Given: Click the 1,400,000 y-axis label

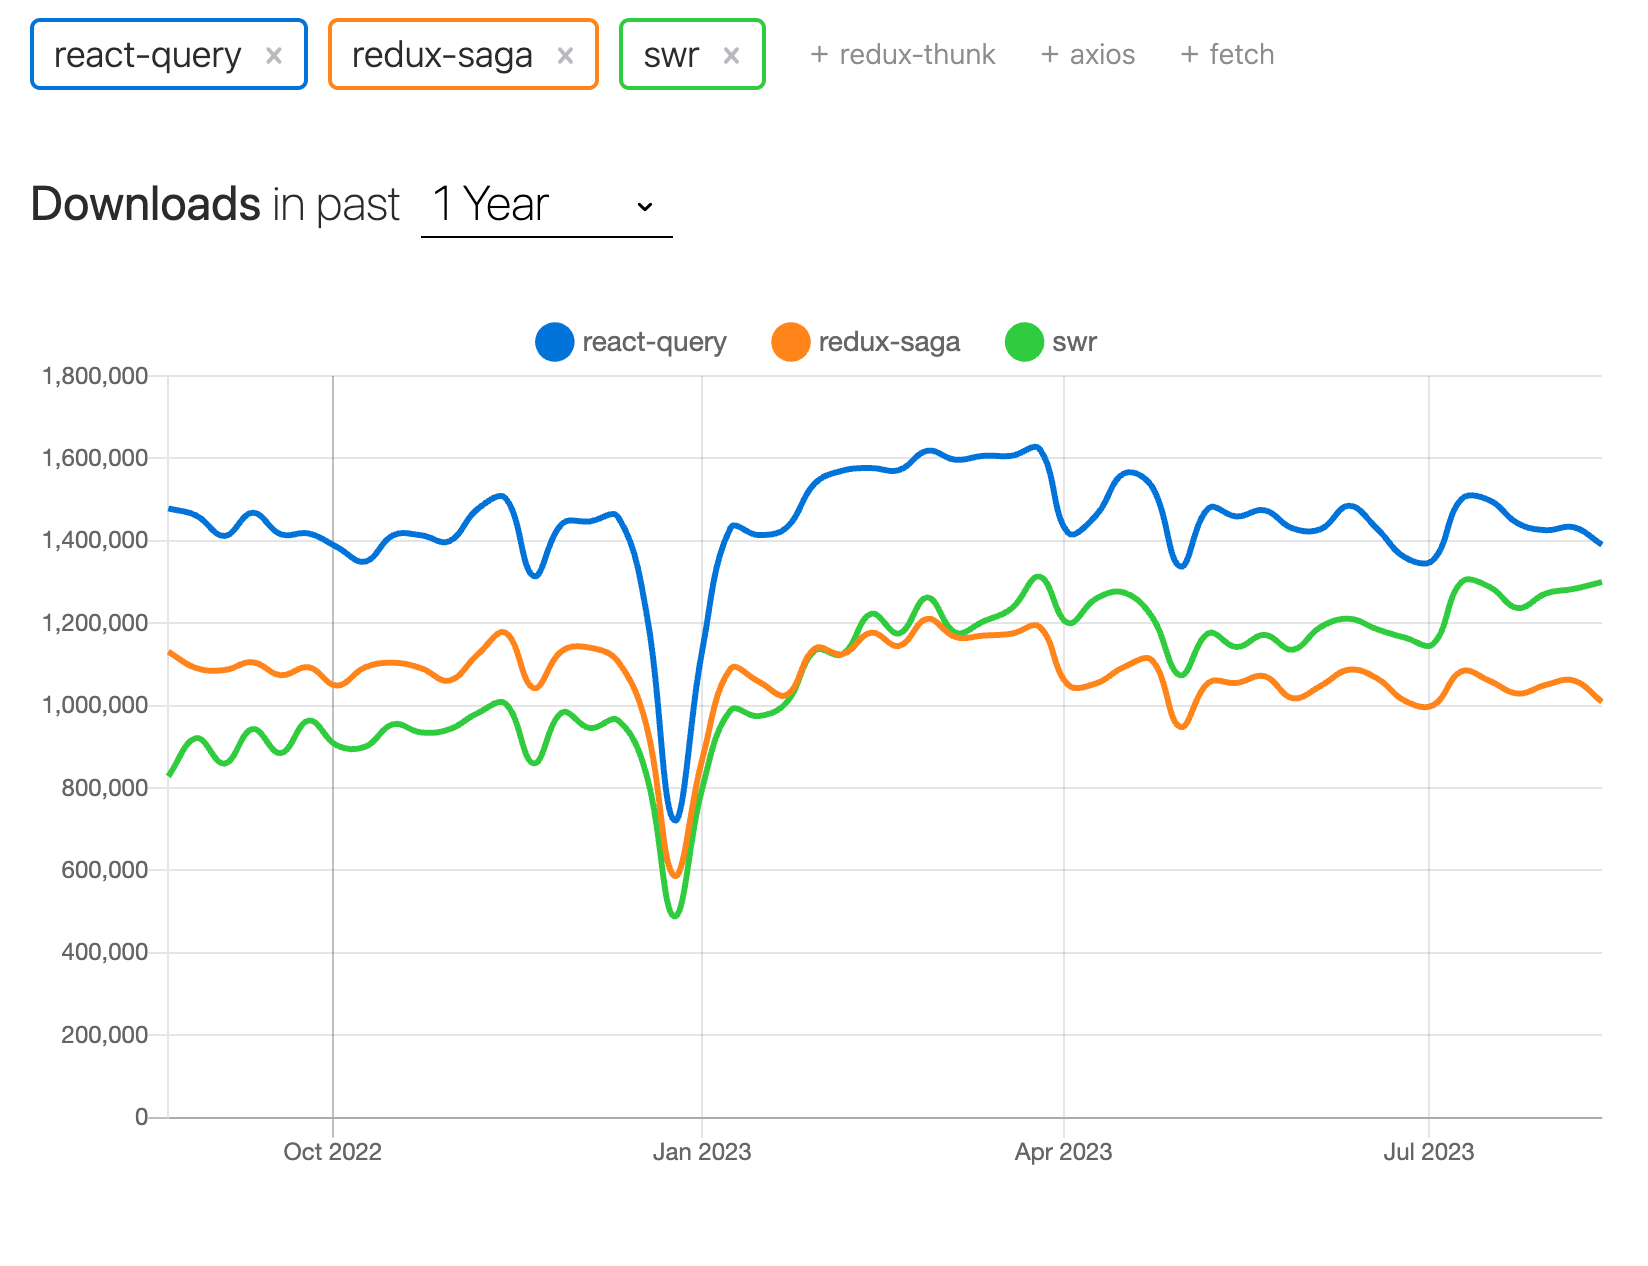Looking at the screenshot, I should point(95,541).
